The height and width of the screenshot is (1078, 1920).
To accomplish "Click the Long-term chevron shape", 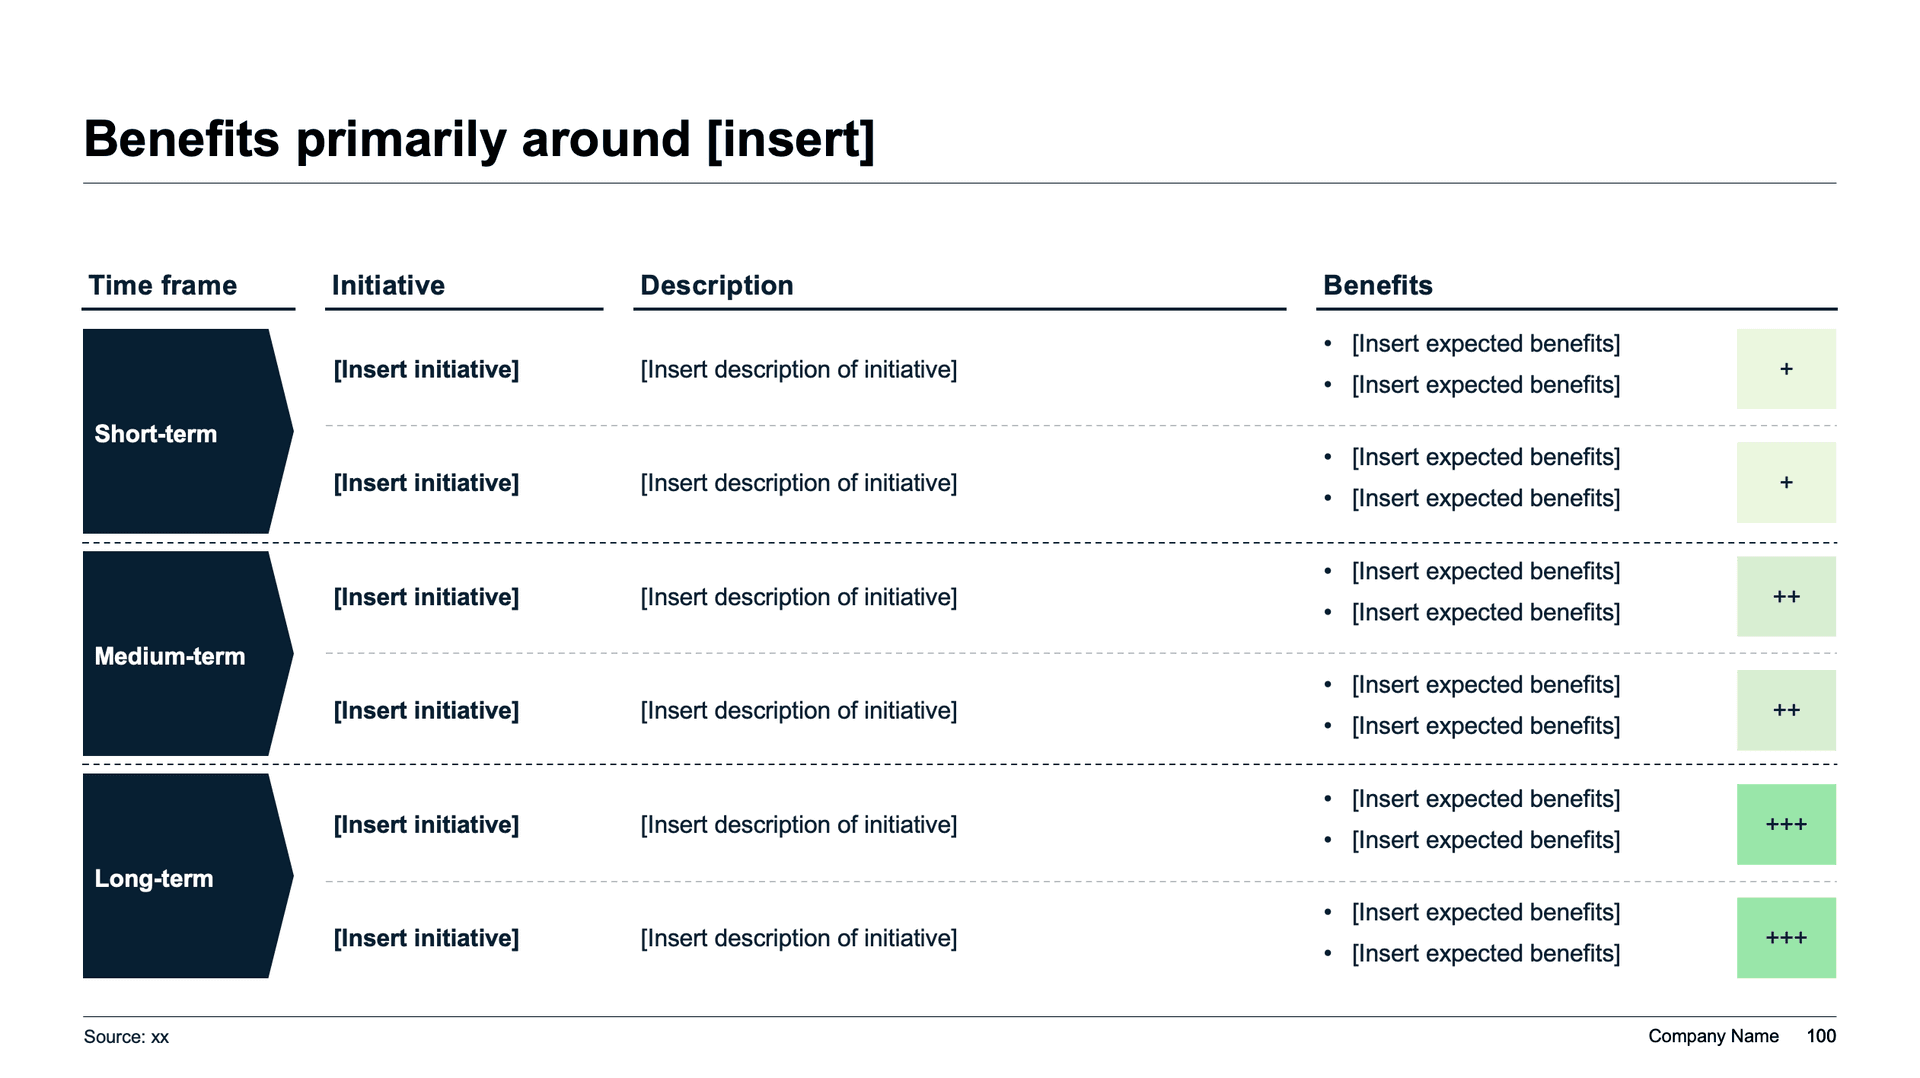I will 180,877.
